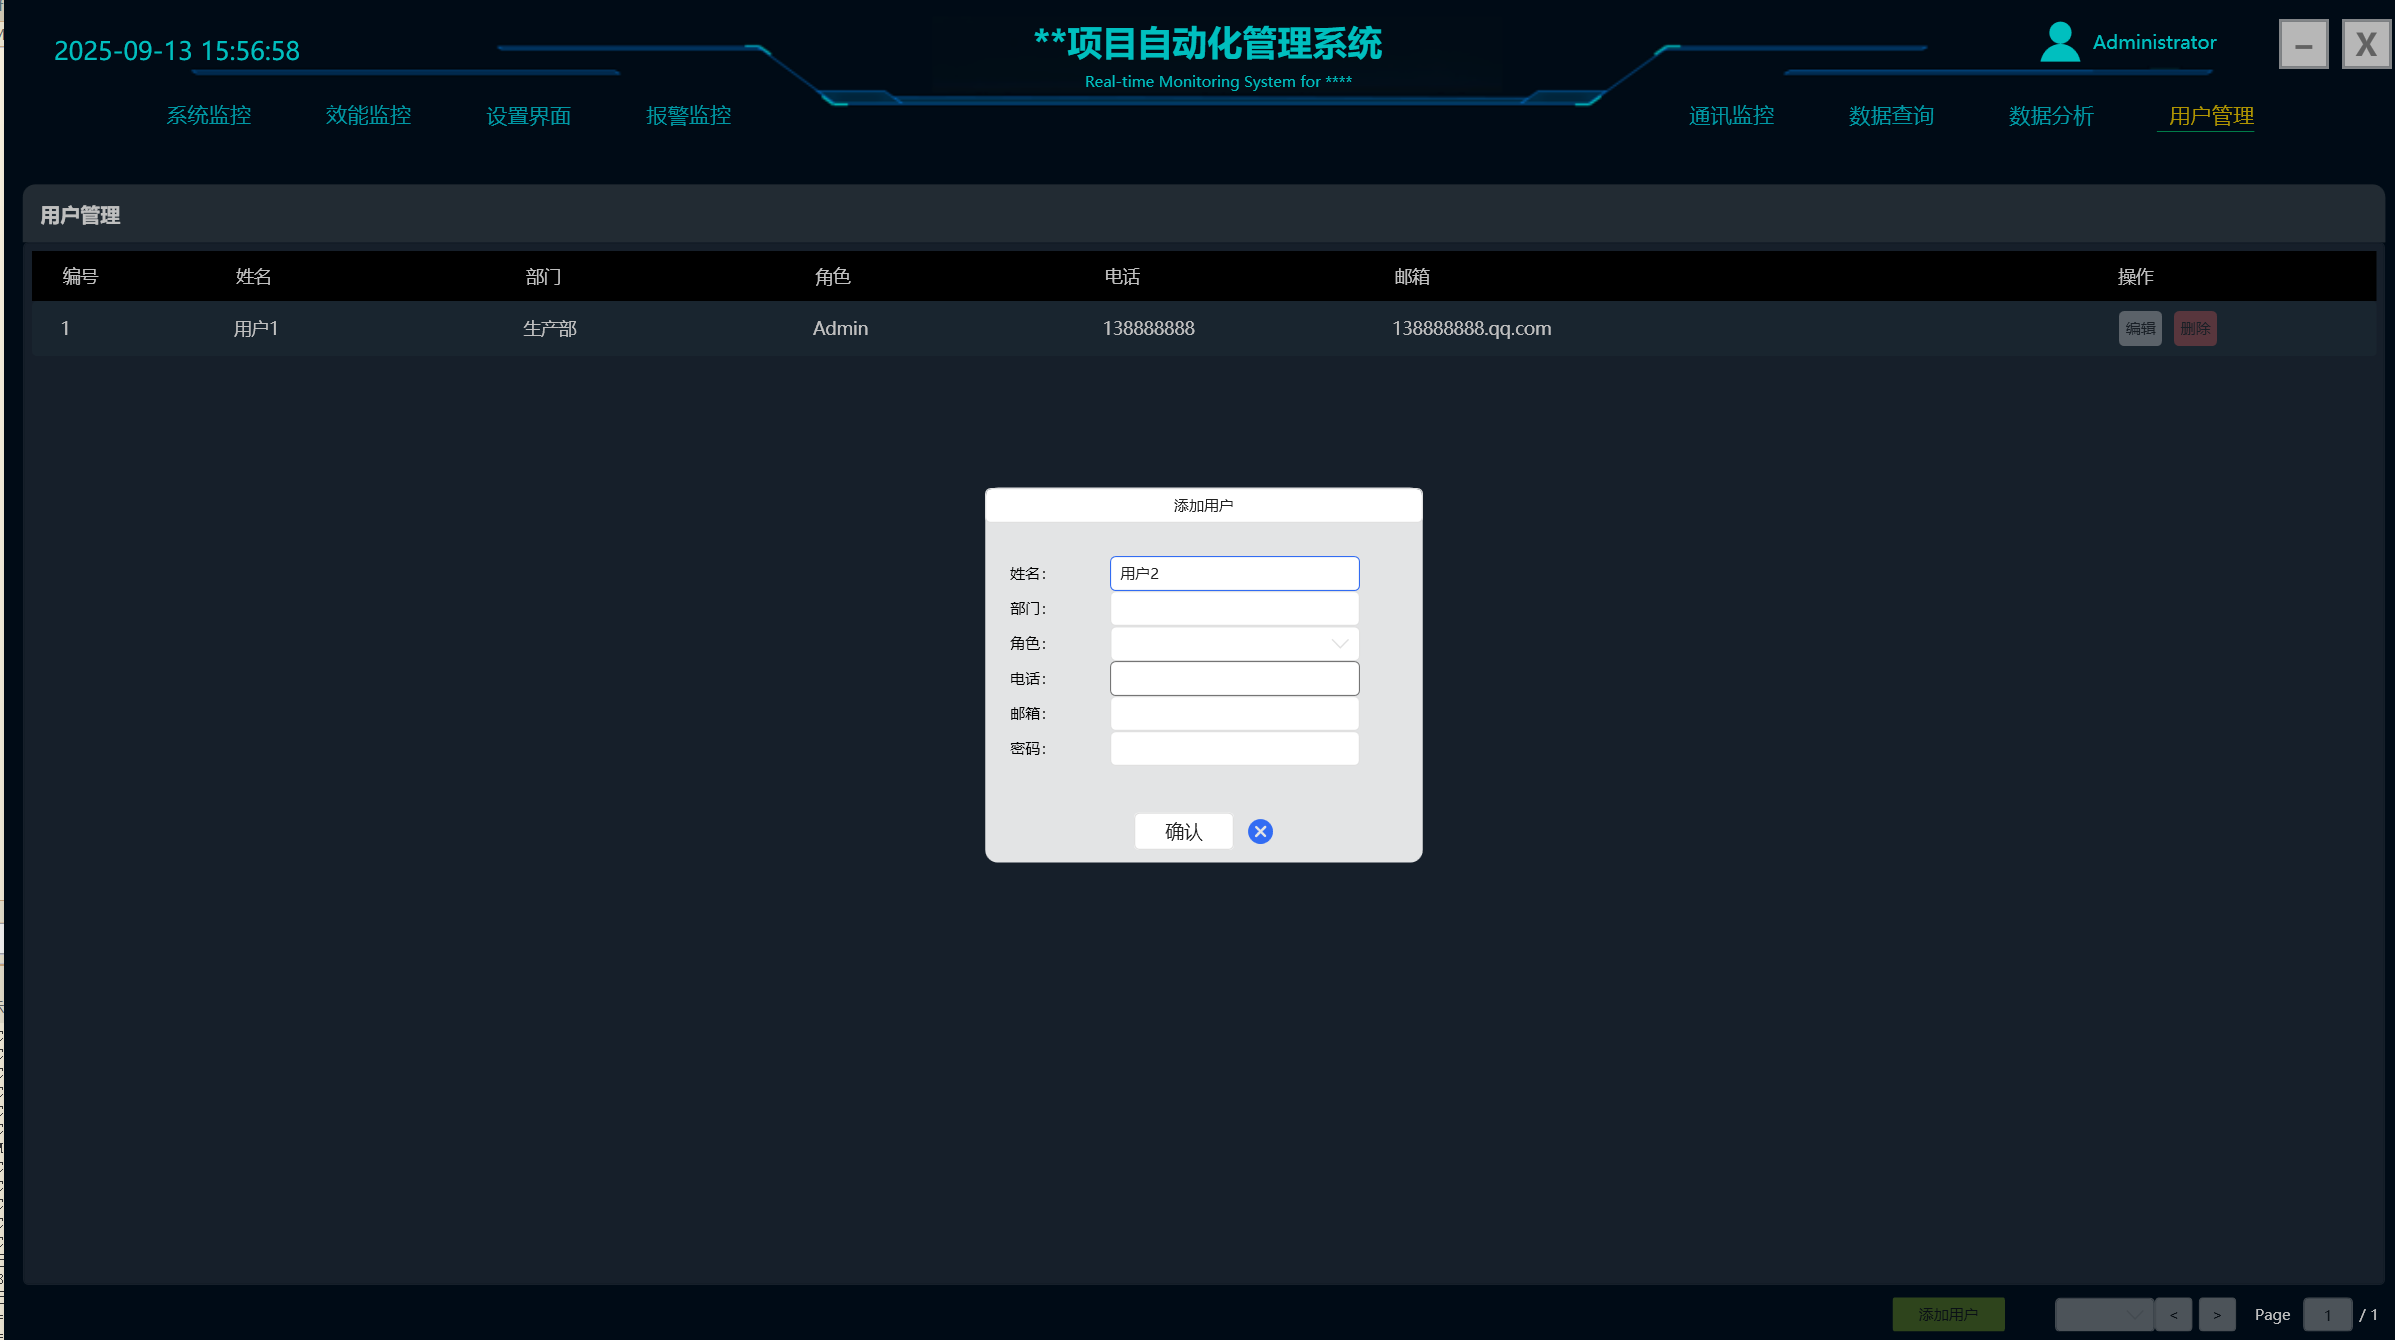Expand the role selection combo box
This screenshot has width=2395, height=1340.
(x=1234, y=643)
